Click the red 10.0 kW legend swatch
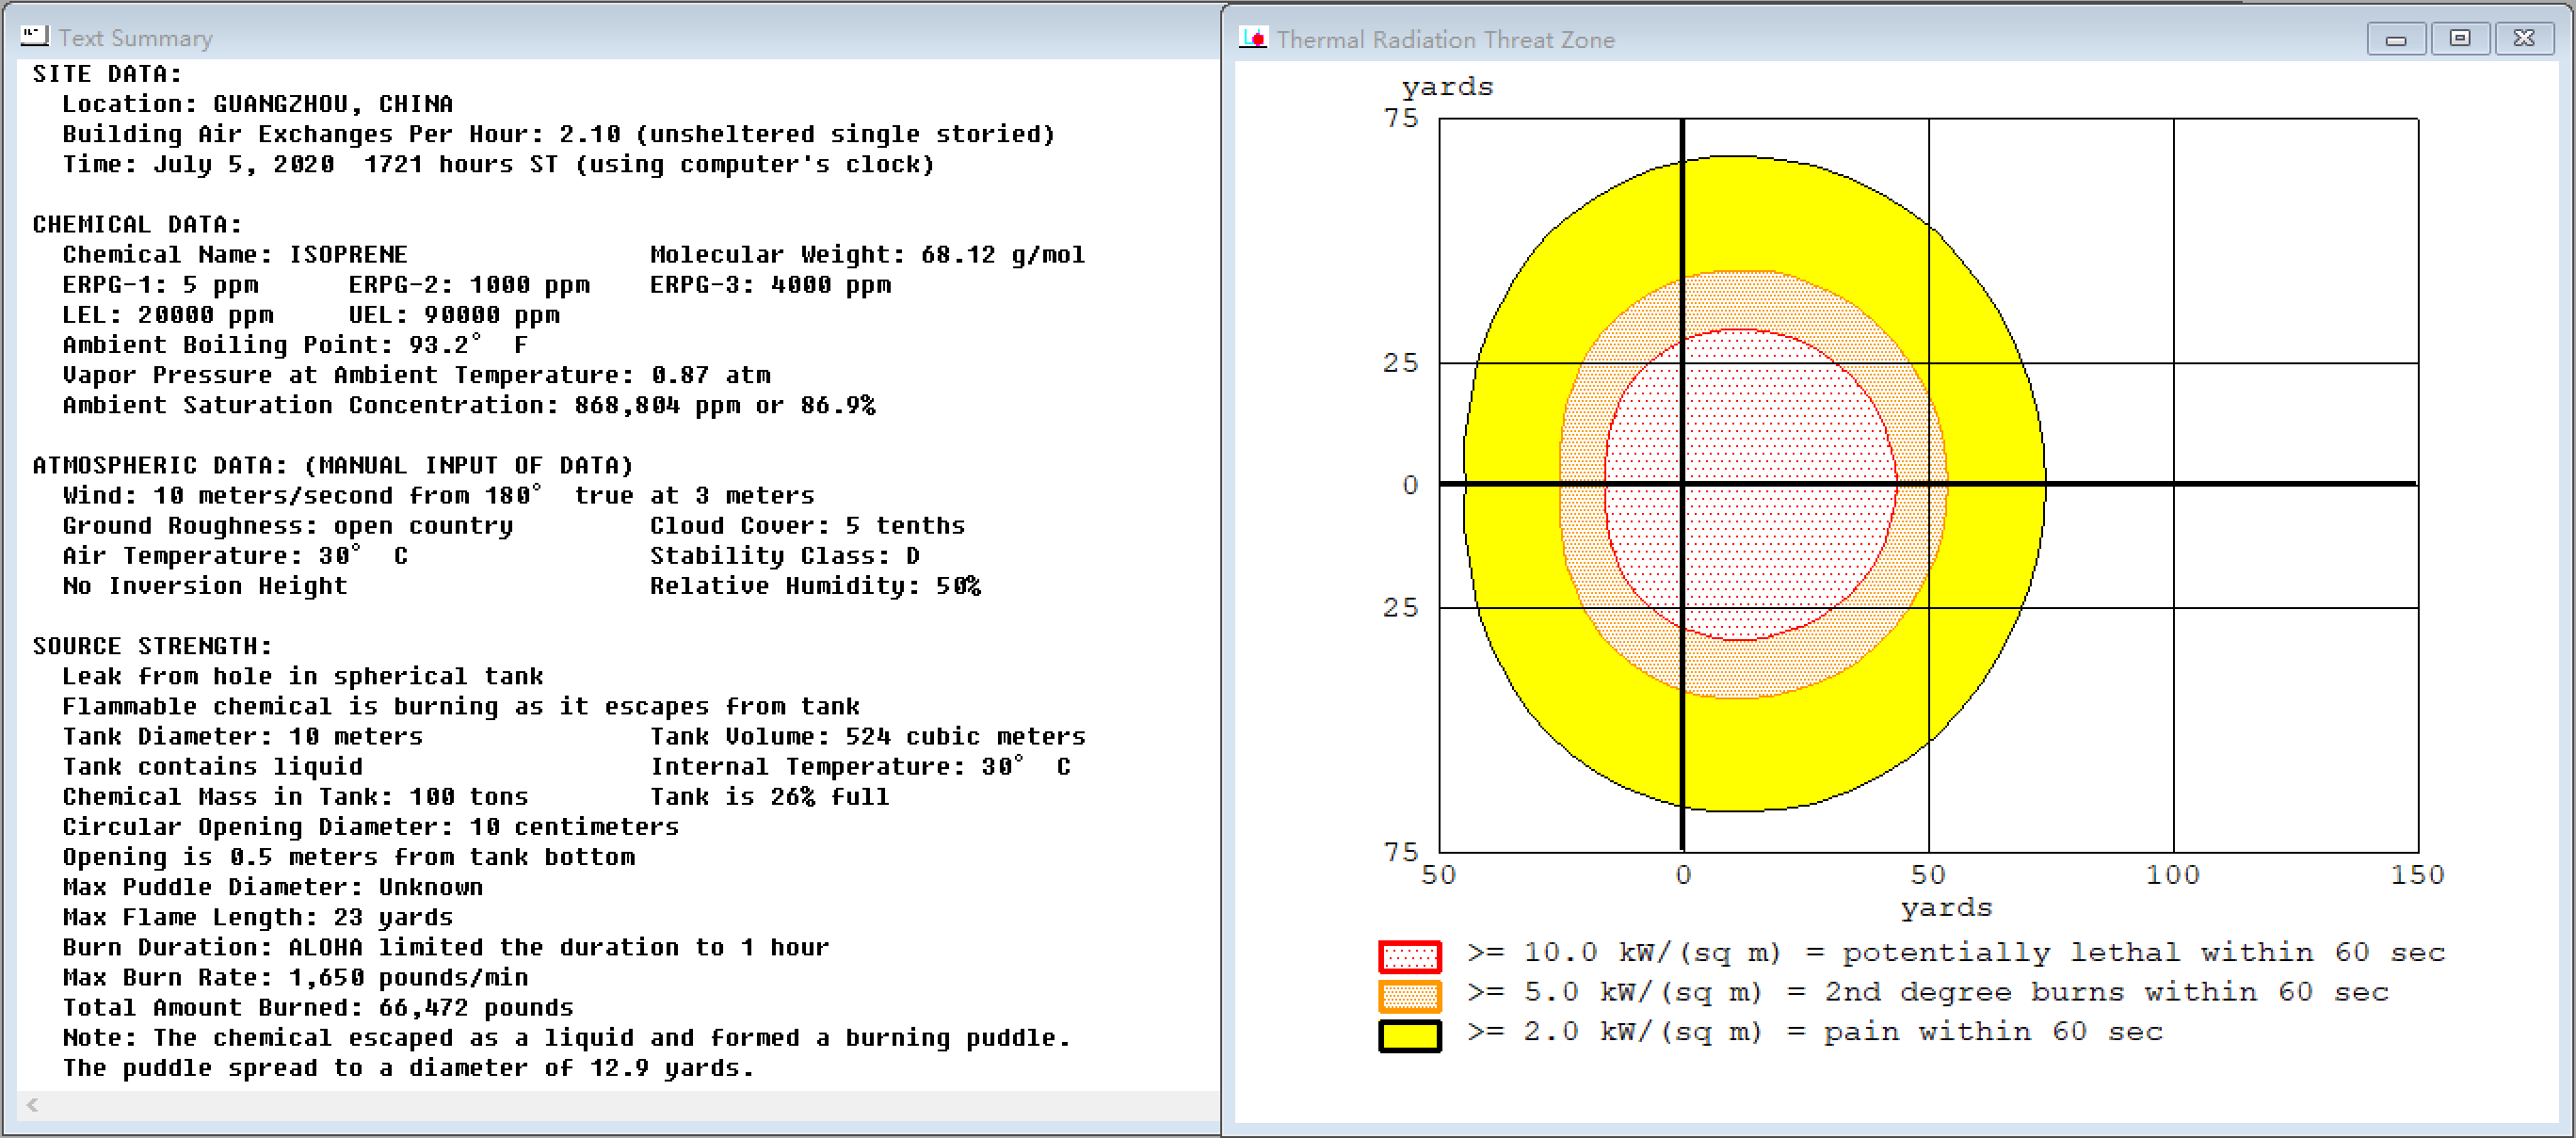 click(x=1409, y=956)
